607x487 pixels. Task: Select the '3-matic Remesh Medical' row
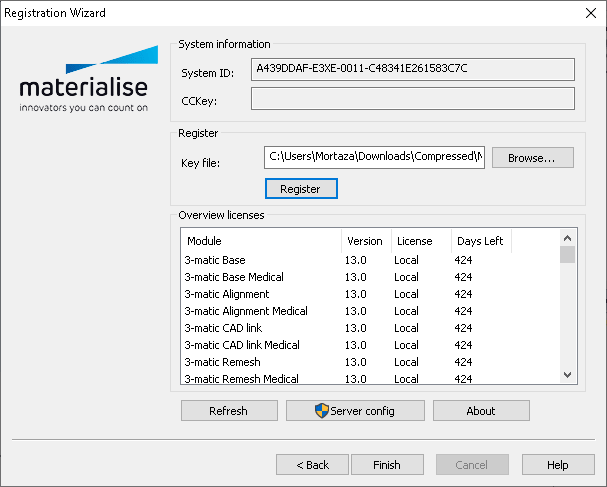(370, 378)
